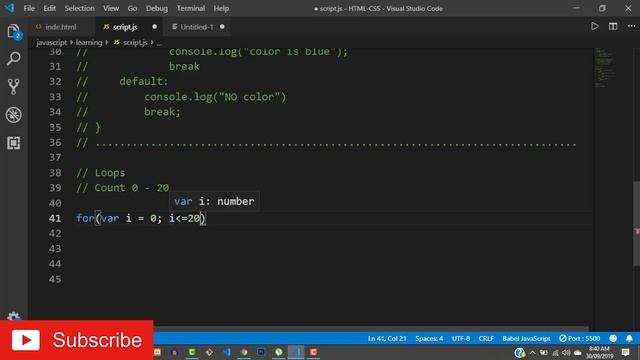Click the 'default:' comment on line 32
Viewport: 640px width, 360px height.
click(x=144, y=82)
